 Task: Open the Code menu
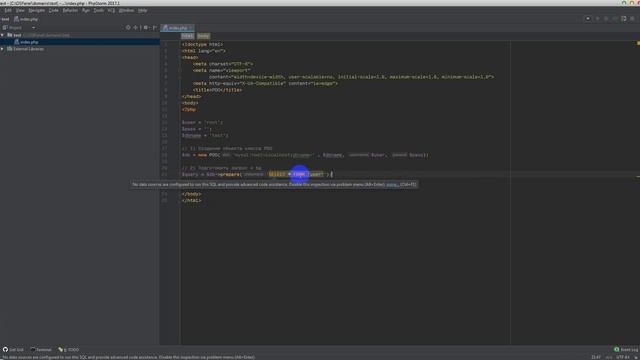pyautogui.click(x=53, y=10)
